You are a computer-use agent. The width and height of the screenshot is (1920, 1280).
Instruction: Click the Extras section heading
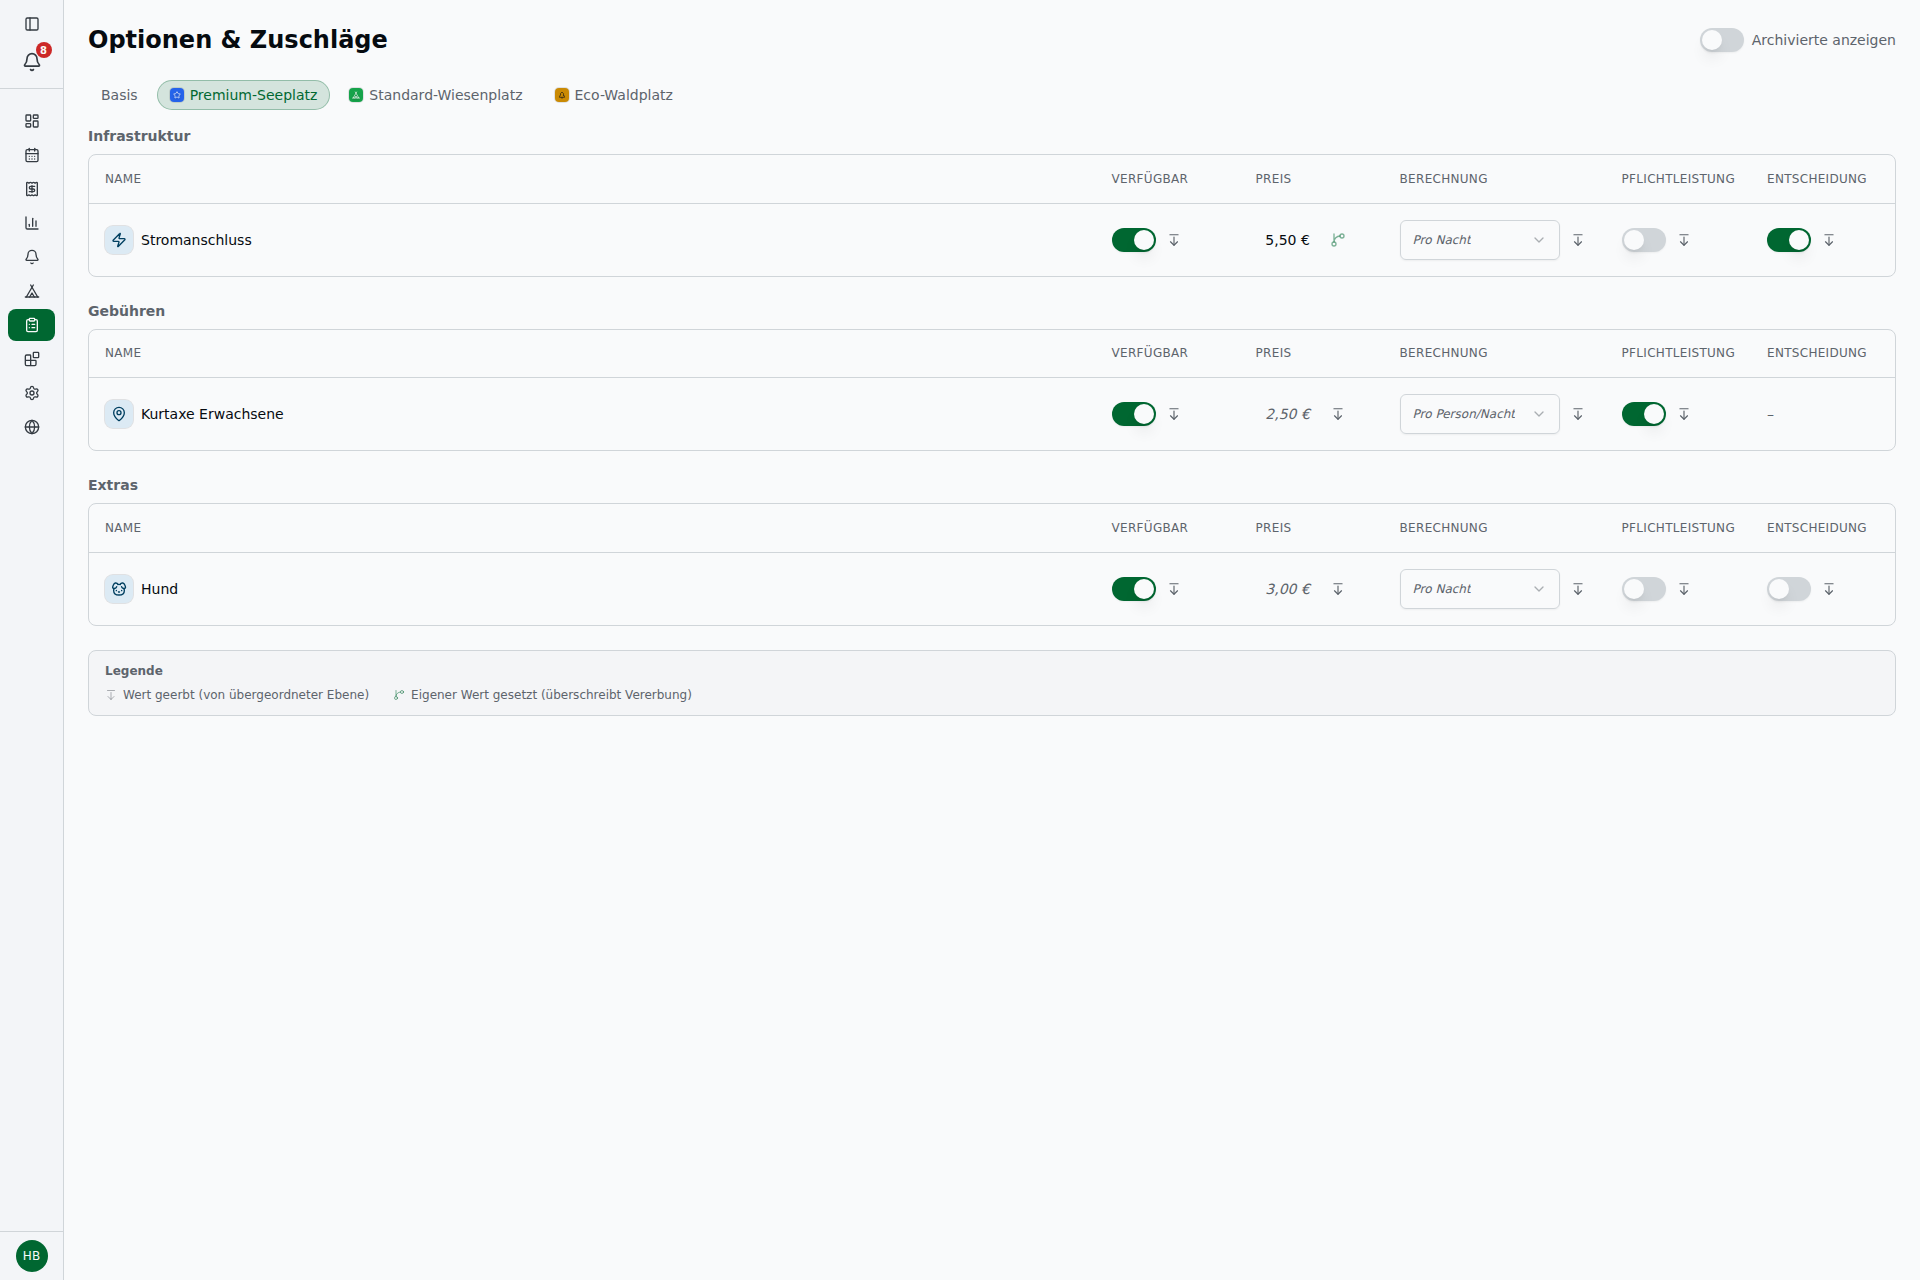(113, 485)
